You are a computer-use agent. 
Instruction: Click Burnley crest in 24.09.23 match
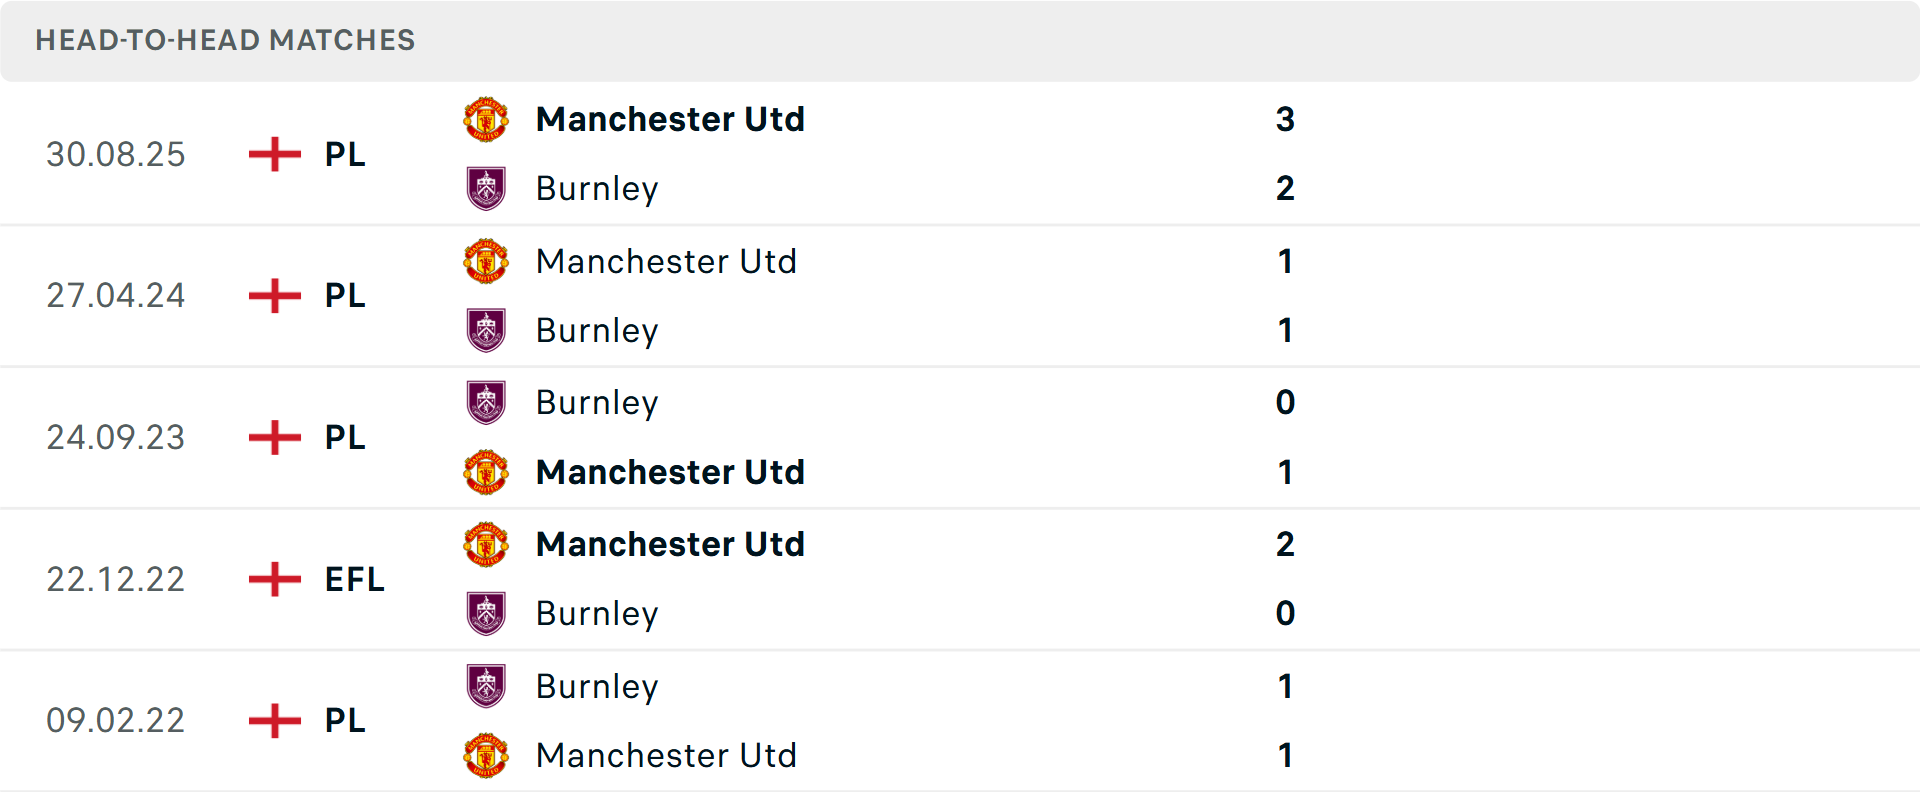click(x=486, y=402)
